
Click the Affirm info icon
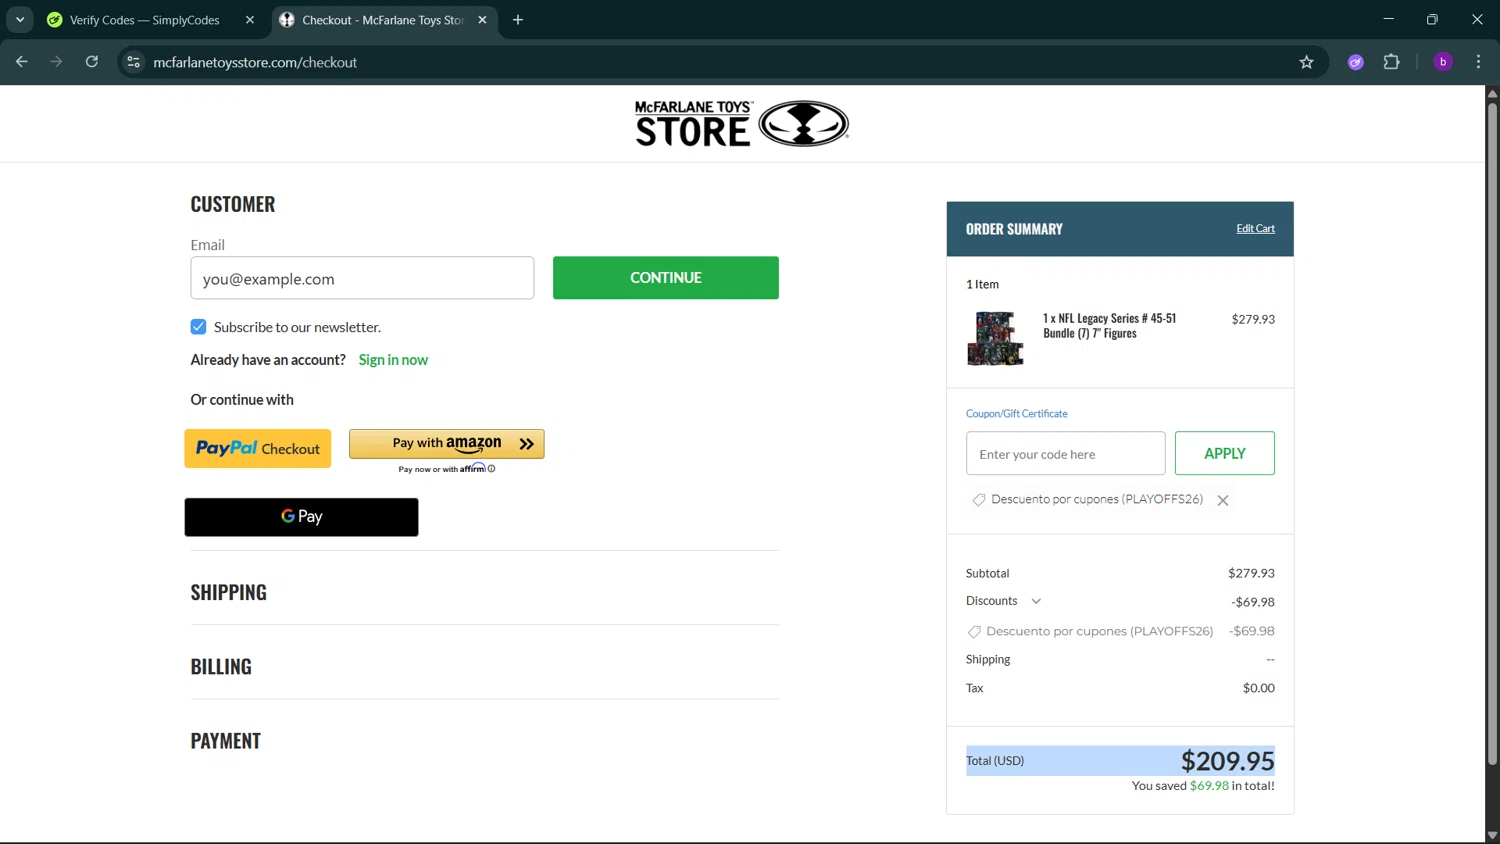pos(491,469)
